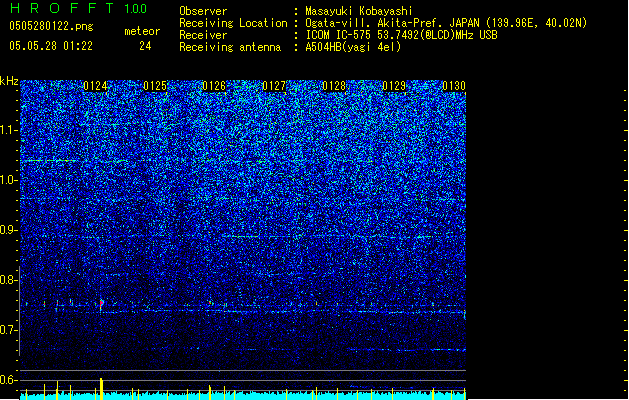Click the Receiving Location label

233,23
